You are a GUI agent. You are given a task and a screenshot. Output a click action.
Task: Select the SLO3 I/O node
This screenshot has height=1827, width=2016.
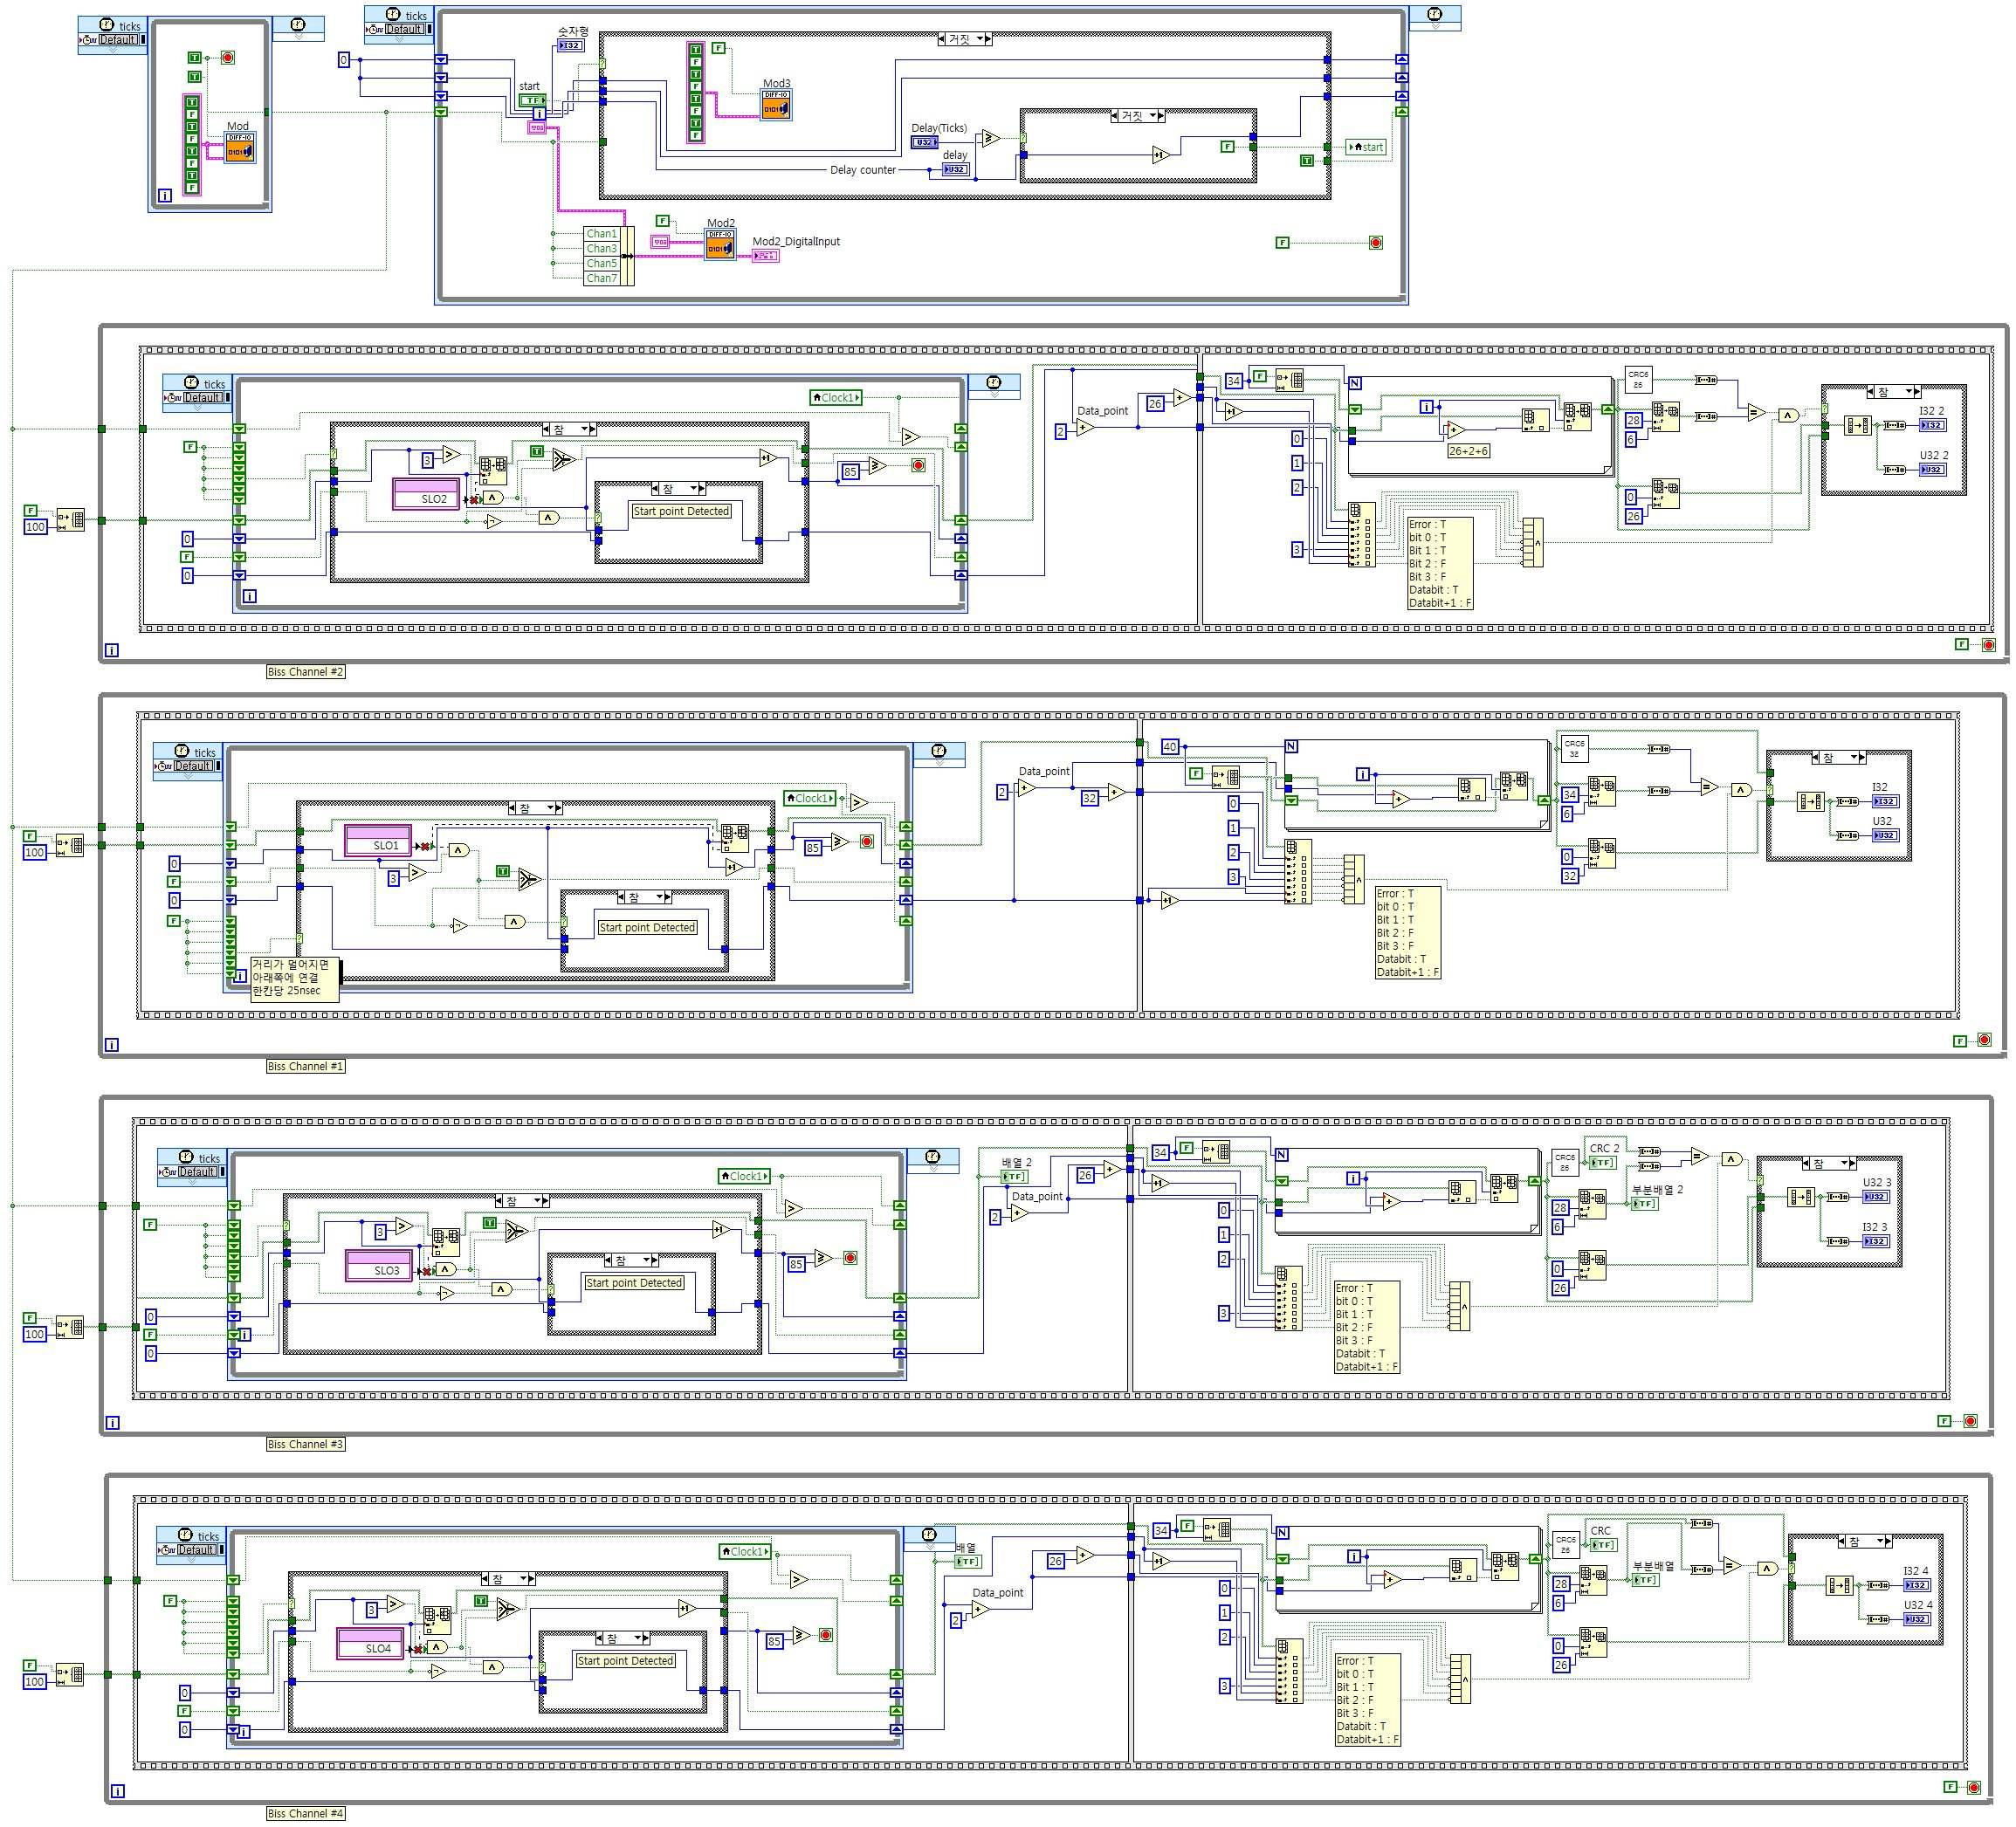[379, 1265]
